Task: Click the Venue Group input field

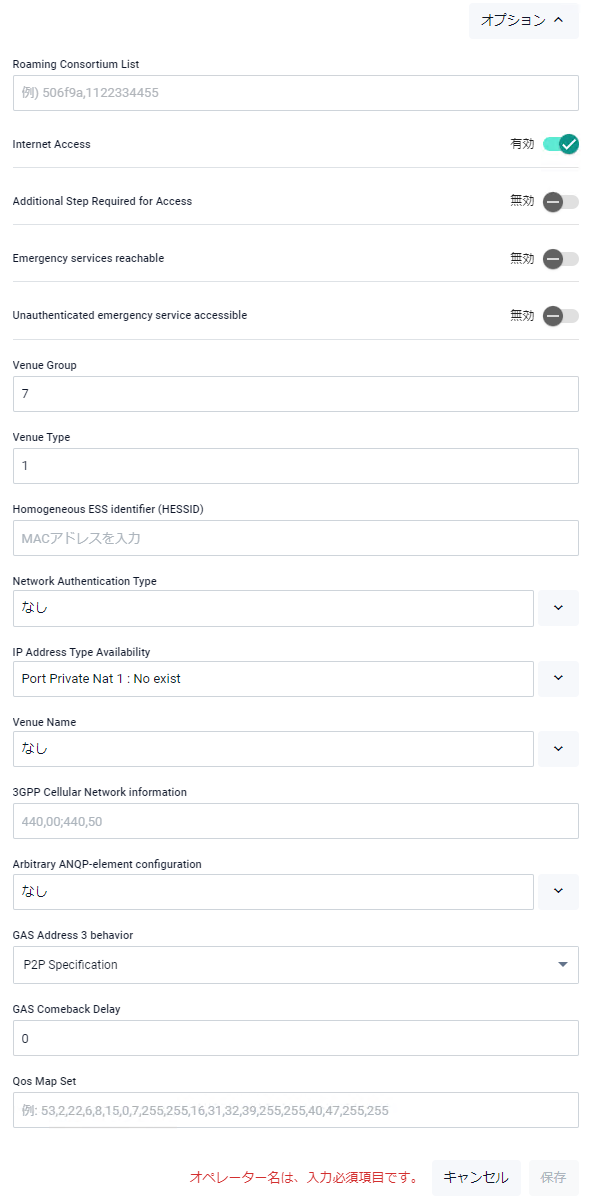Action: pos(296,394)
